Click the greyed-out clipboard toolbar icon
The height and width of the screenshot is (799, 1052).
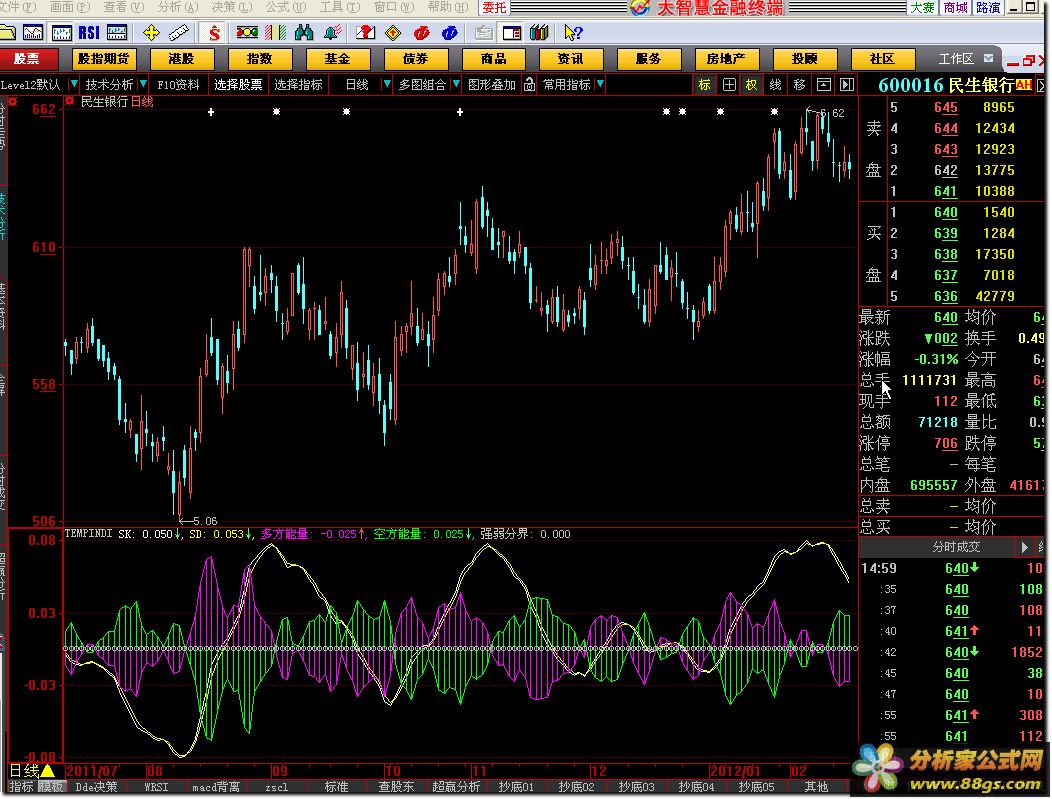483,32
